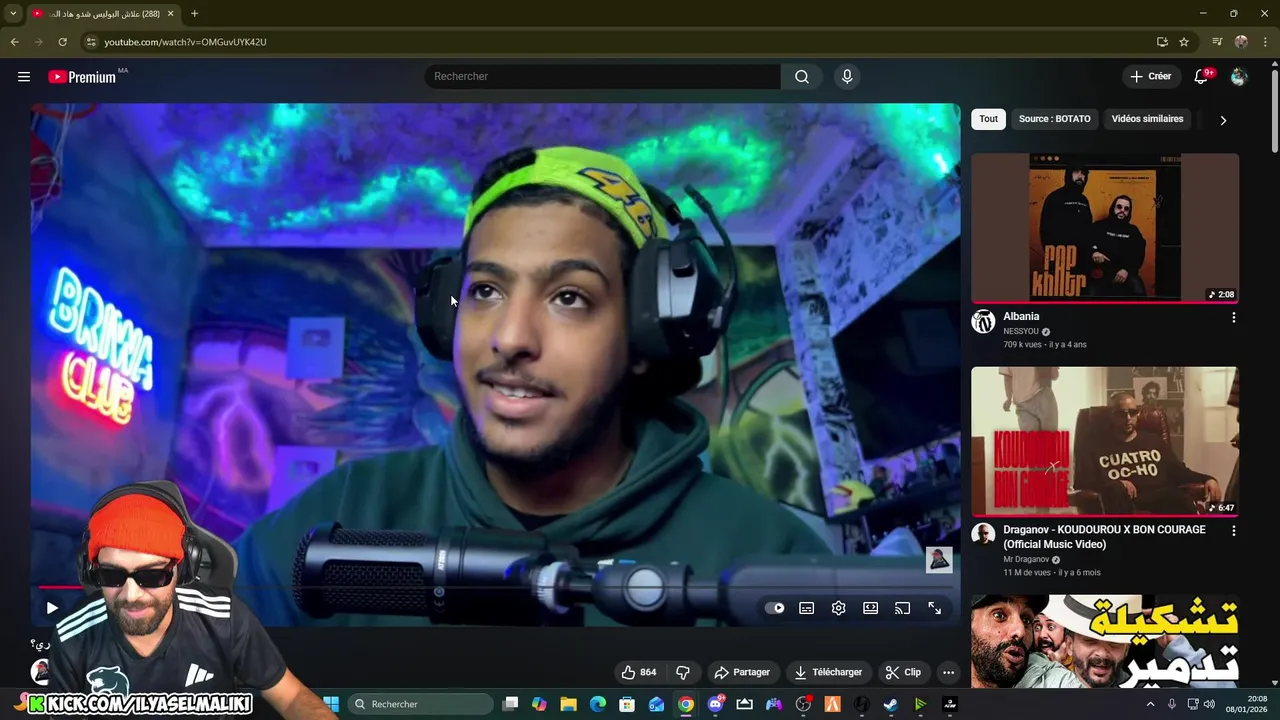Open the Draganov KOUDOUROU video title
The height and width of the screenshot is (720, 1280).
[x=1104, y=537]
